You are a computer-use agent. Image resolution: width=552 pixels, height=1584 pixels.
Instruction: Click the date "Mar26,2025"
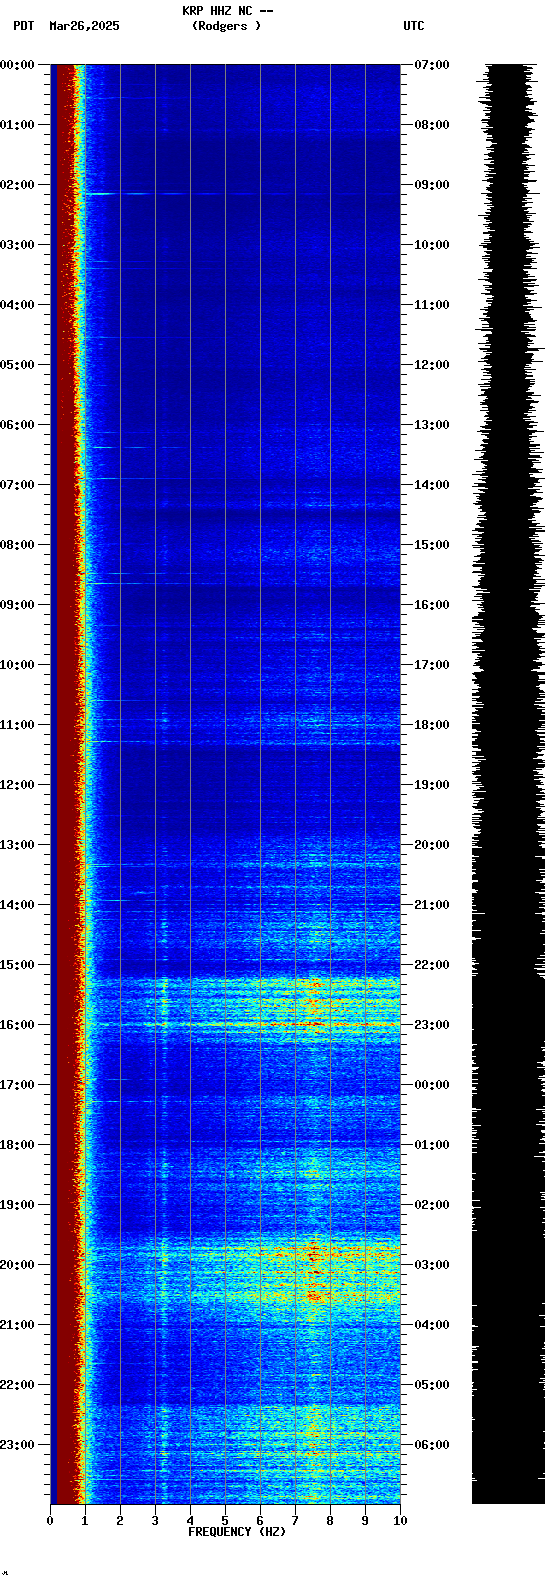click(84, 26)
